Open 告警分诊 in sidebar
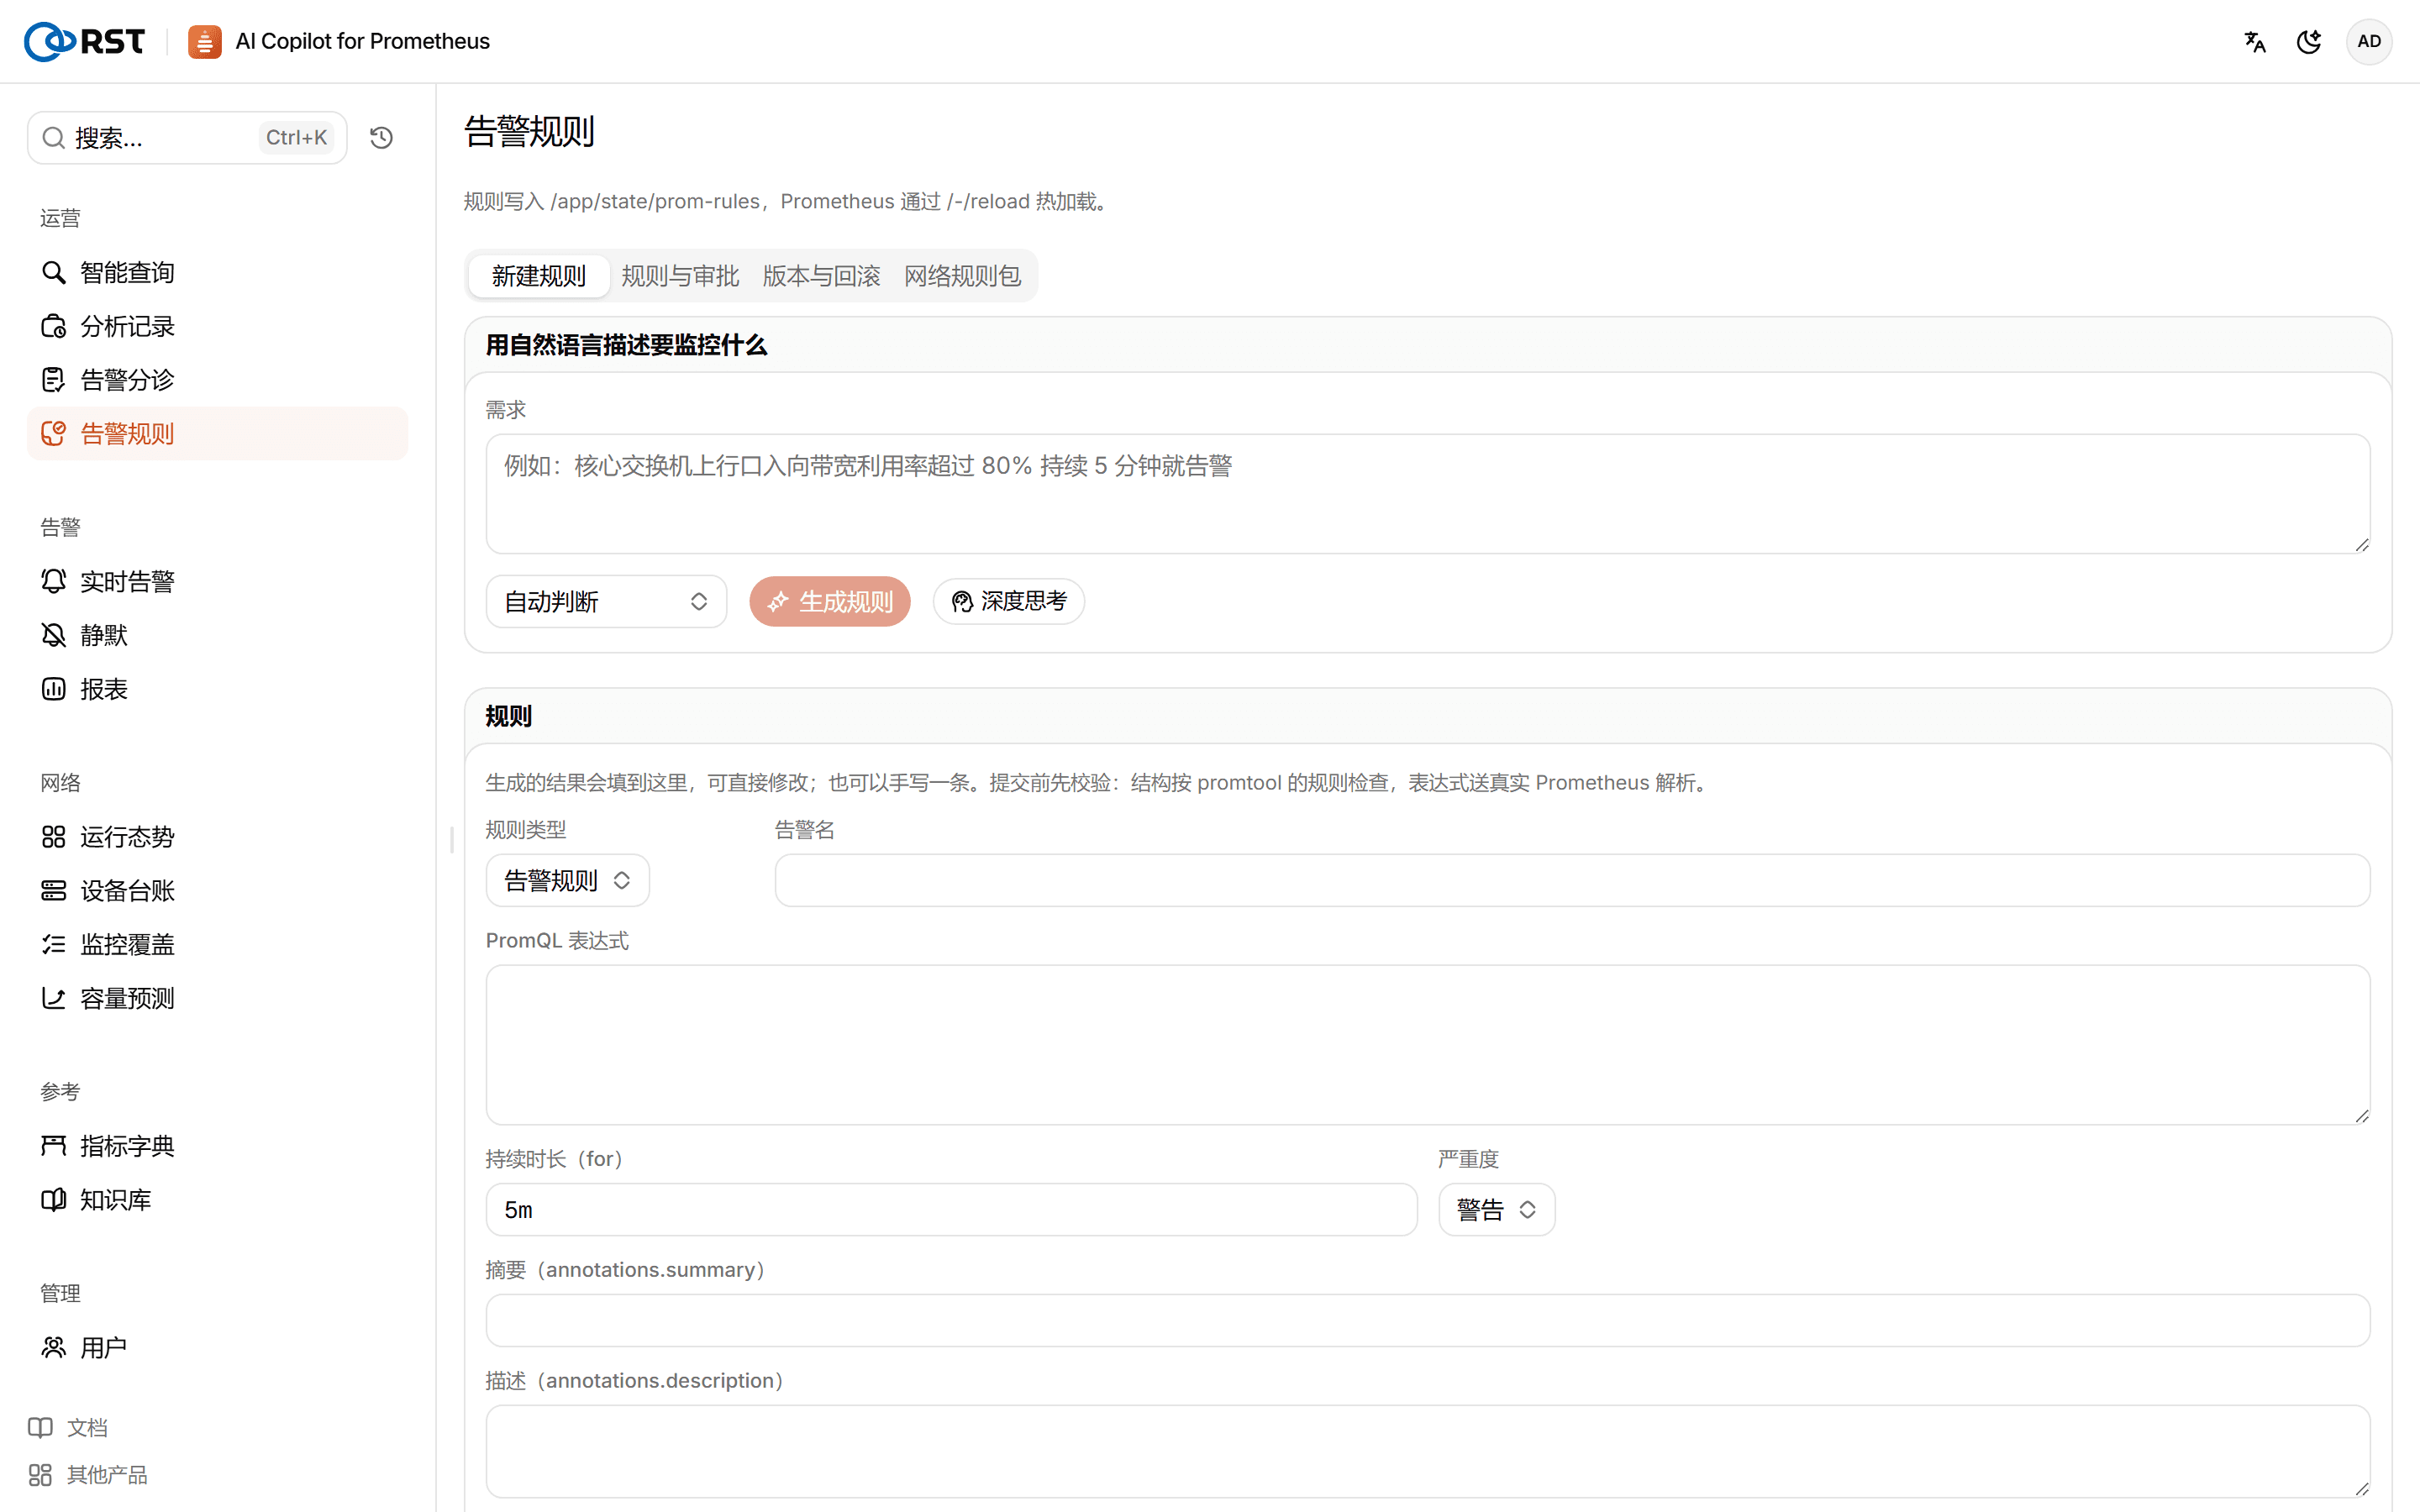This screenshot has height=1512, width=2420. click(x=217, y=380)
